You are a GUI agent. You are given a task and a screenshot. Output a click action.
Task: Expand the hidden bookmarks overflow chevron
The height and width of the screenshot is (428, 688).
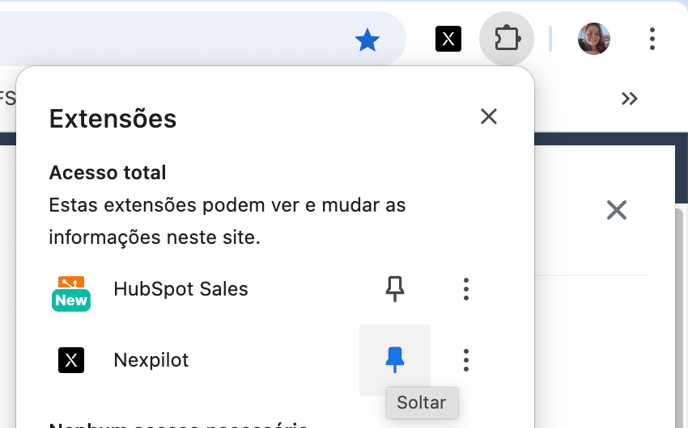tap(629, 98)
